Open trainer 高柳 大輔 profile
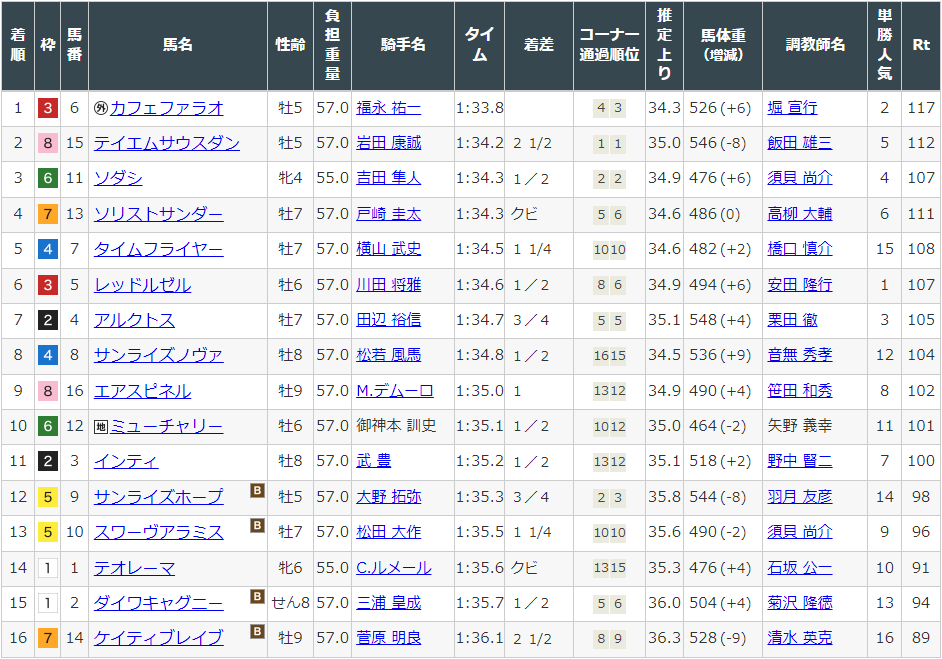 click(x=800, y=214)
